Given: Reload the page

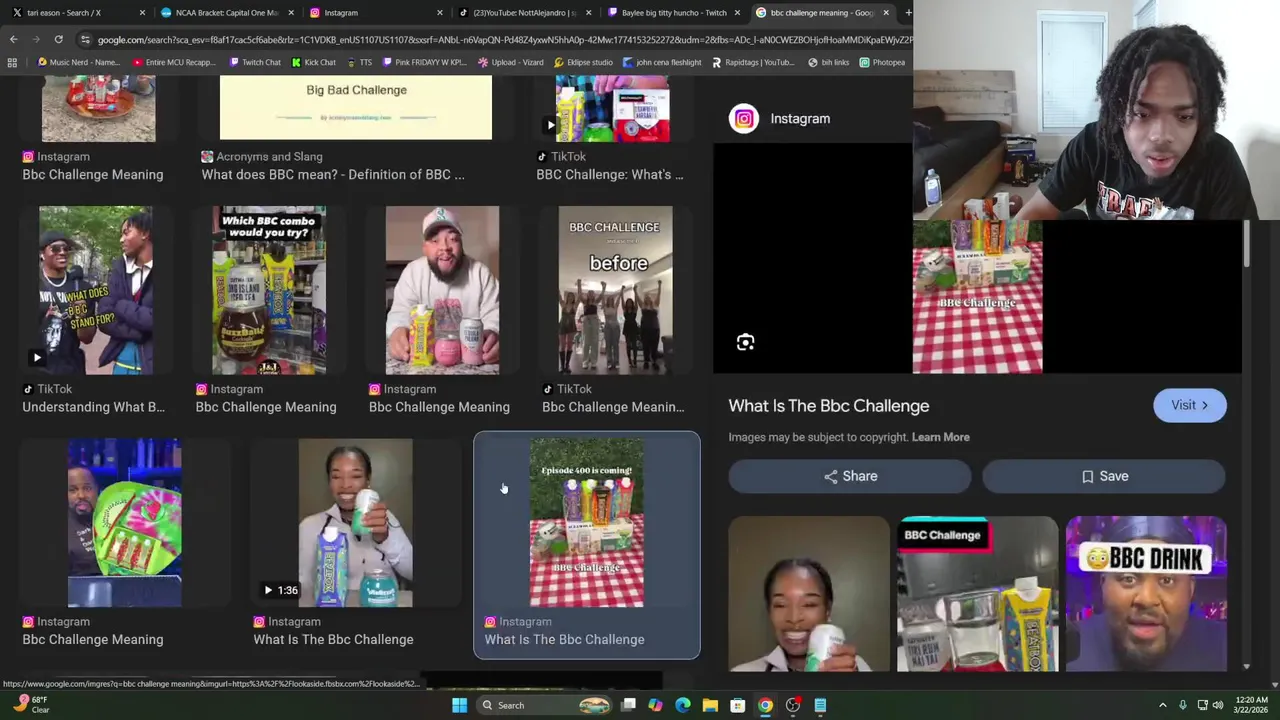Looking at the screenshot, I should pos(58,39).
